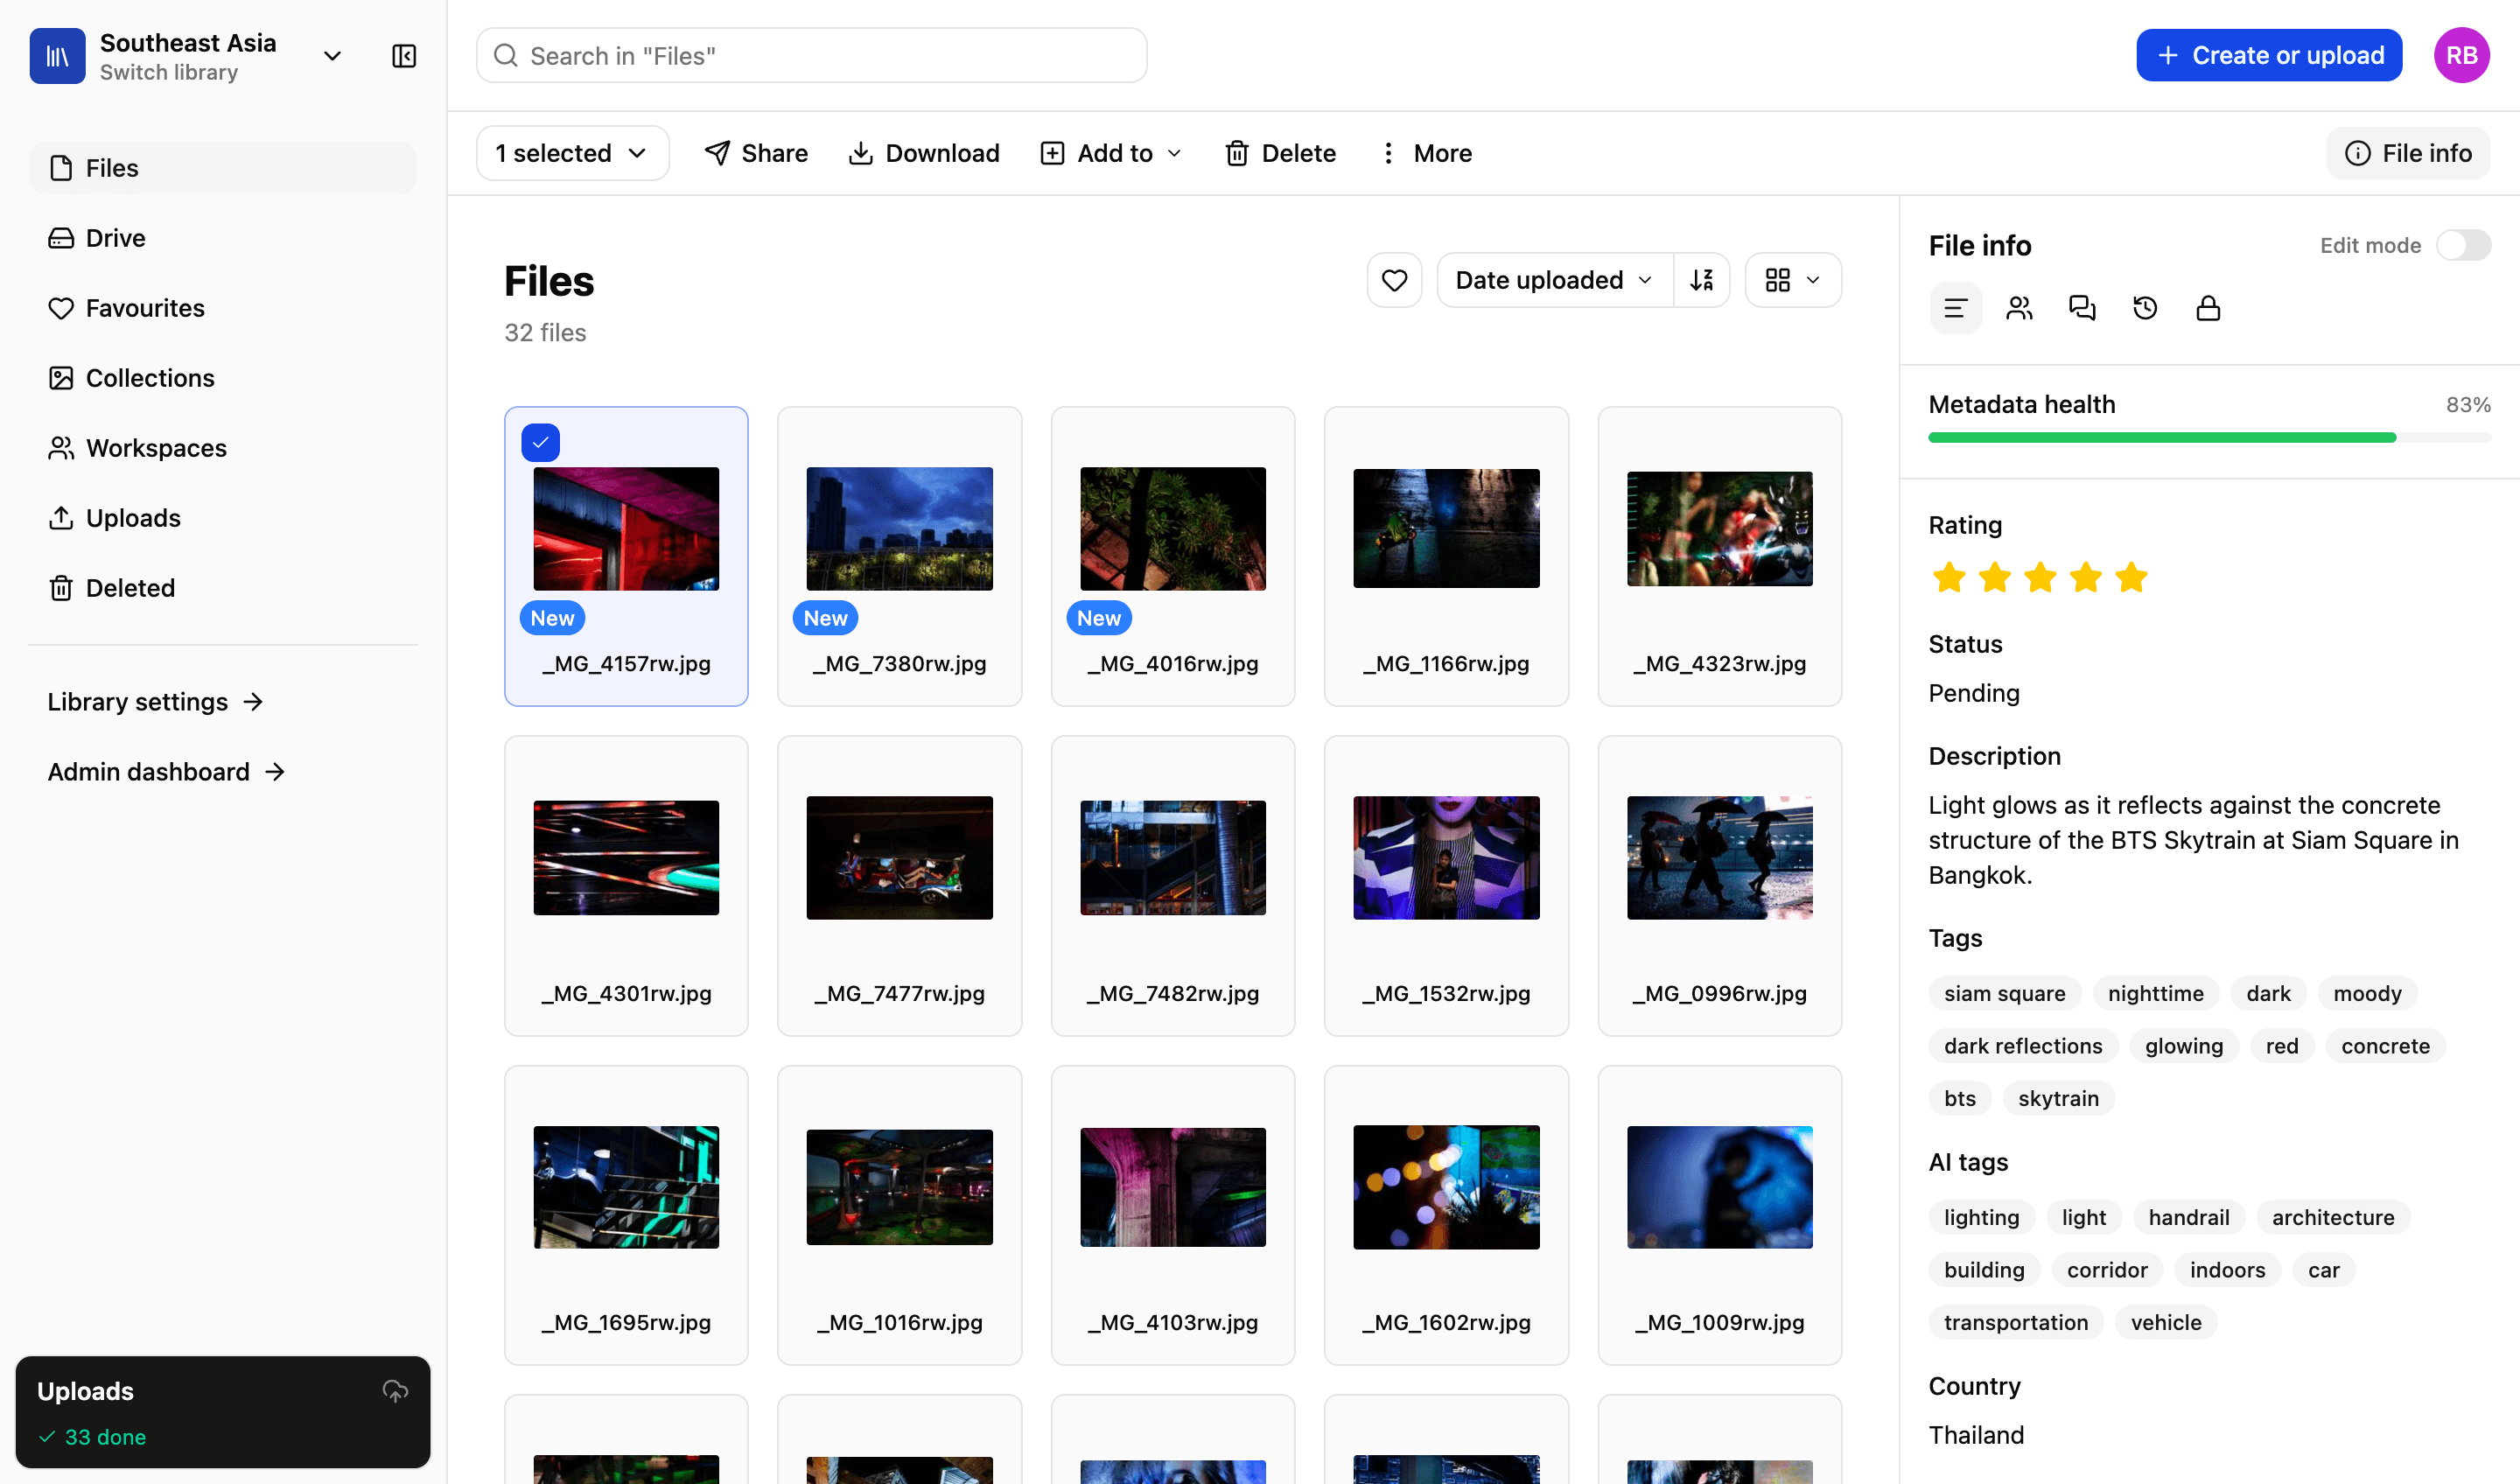2520x1484 pixels.
Task: Click the Download arrow icon
Action: click(860, 153)
